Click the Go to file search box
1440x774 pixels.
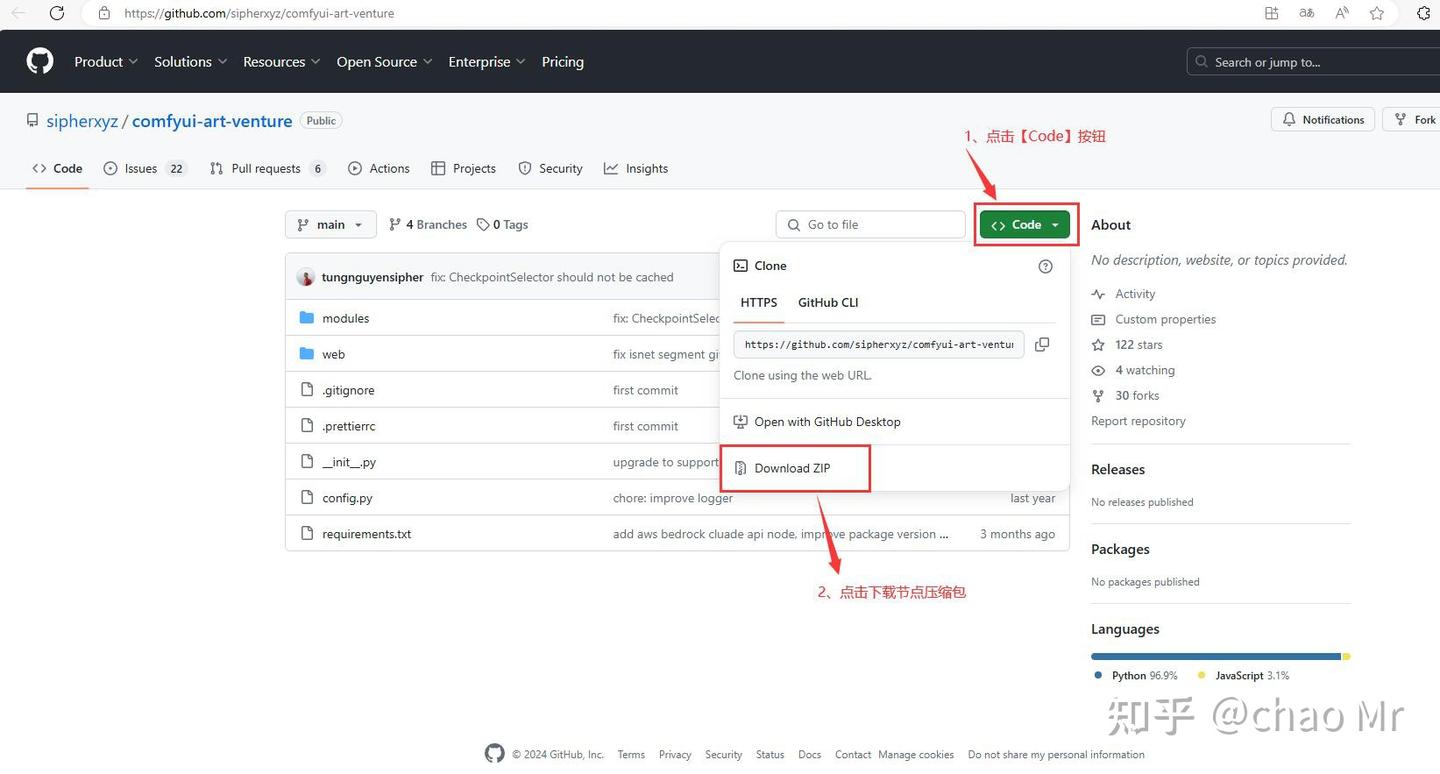(871, 225)
